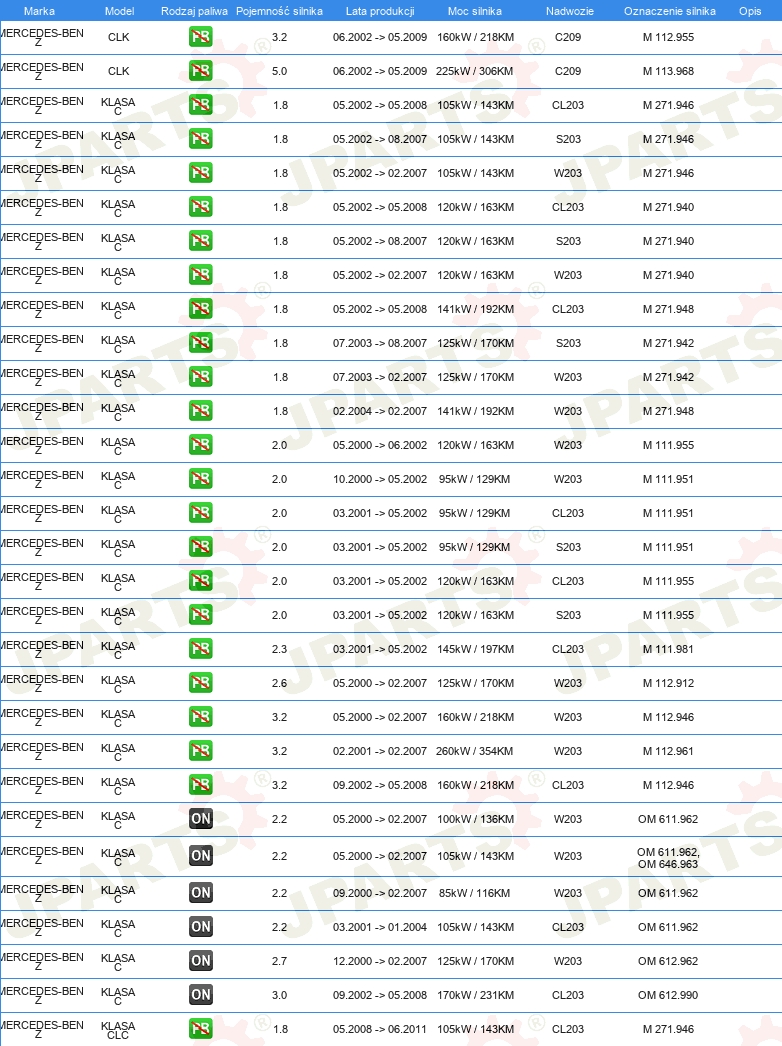
Task: Select engine code OM 612.962
Action: 668,962
